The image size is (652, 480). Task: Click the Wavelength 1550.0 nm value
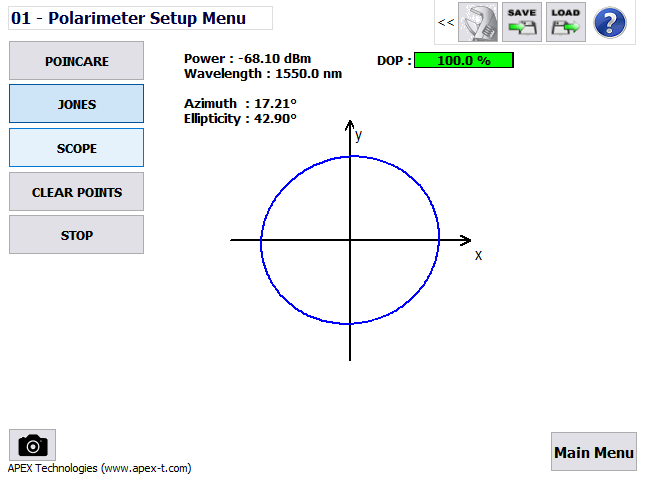(x=263, y=74)
